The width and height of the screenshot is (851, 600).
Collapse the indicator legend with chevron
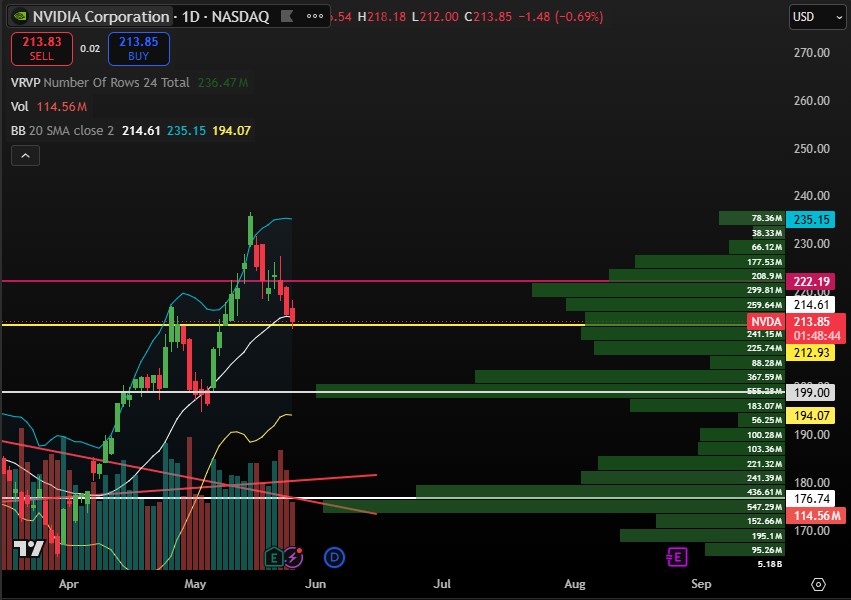coord(25,156)
